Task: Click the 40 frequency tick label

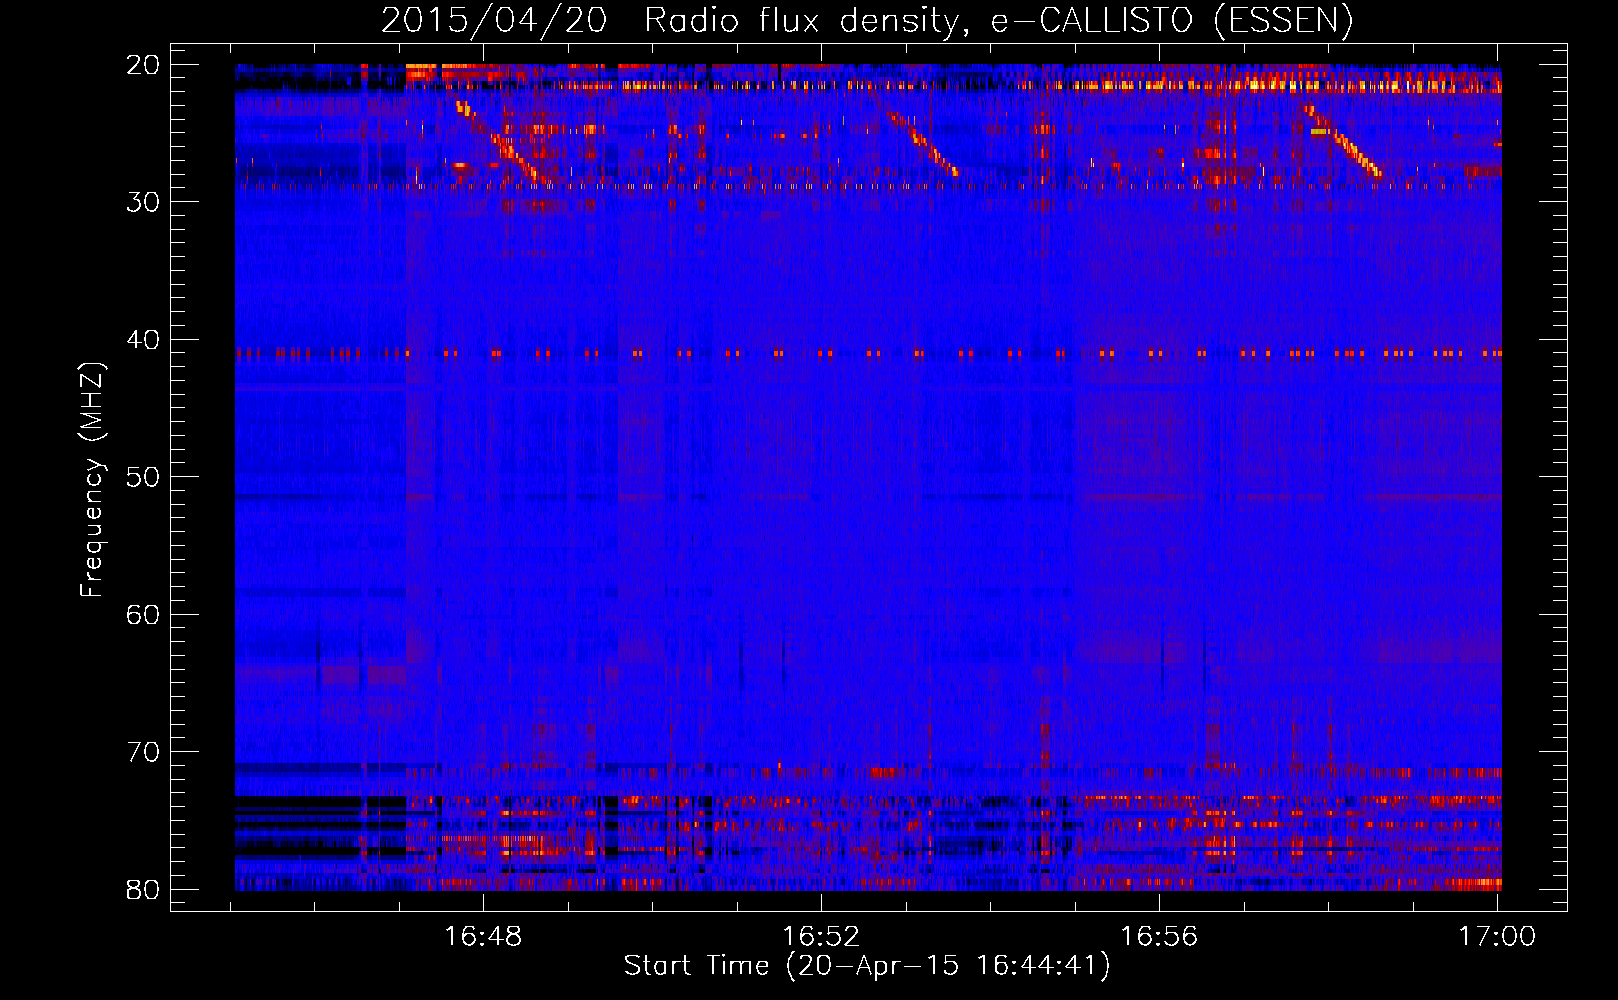Action: pos(143,340)
